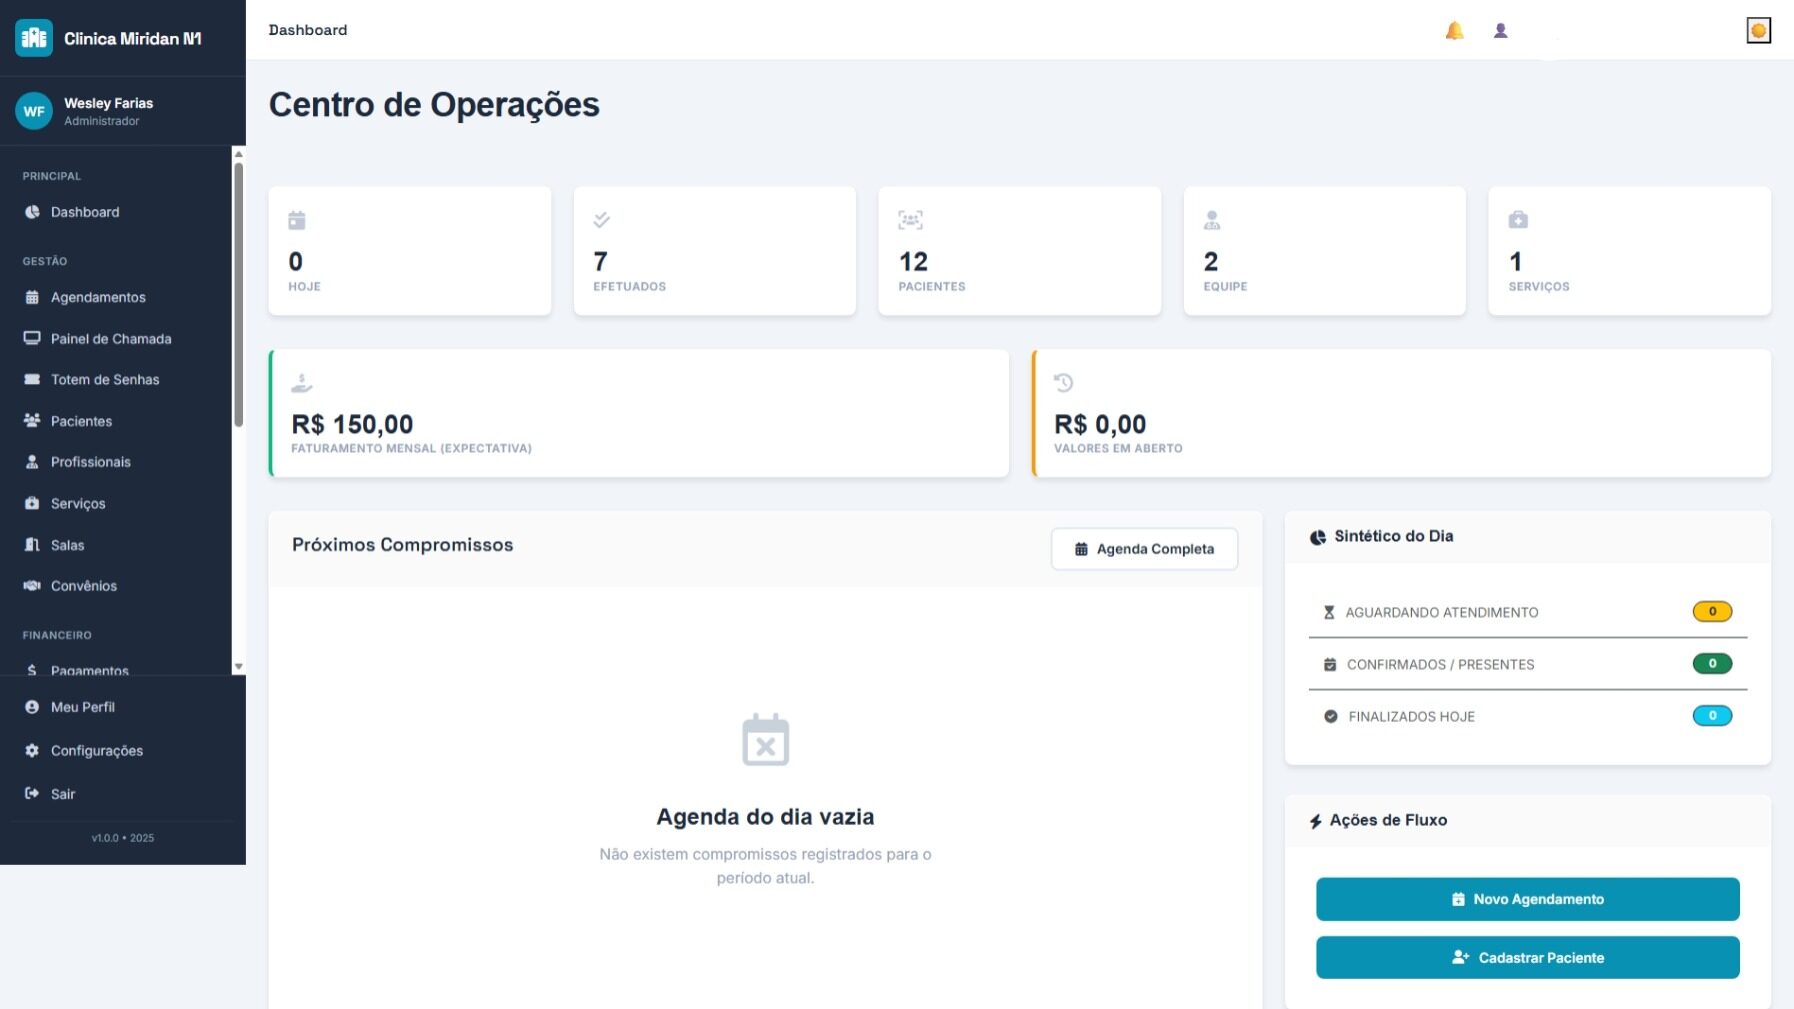
Task: Go to the Convênios page
Action: pyautogui.click(x=84, y=586)
